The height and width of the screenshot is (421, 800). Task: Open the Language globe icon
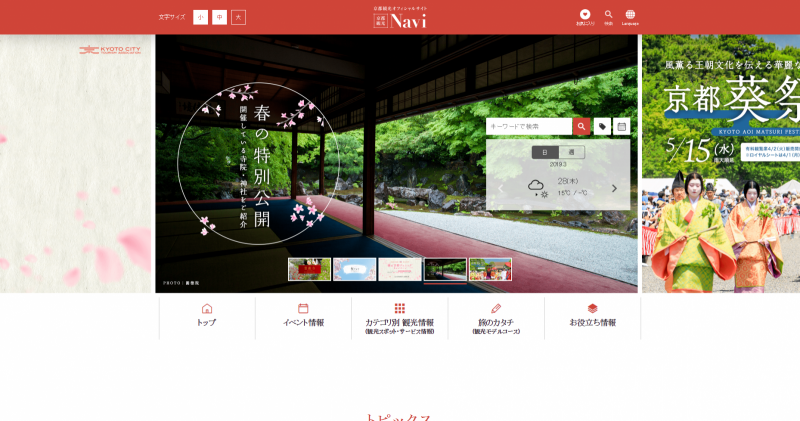[x=630, y=16]
